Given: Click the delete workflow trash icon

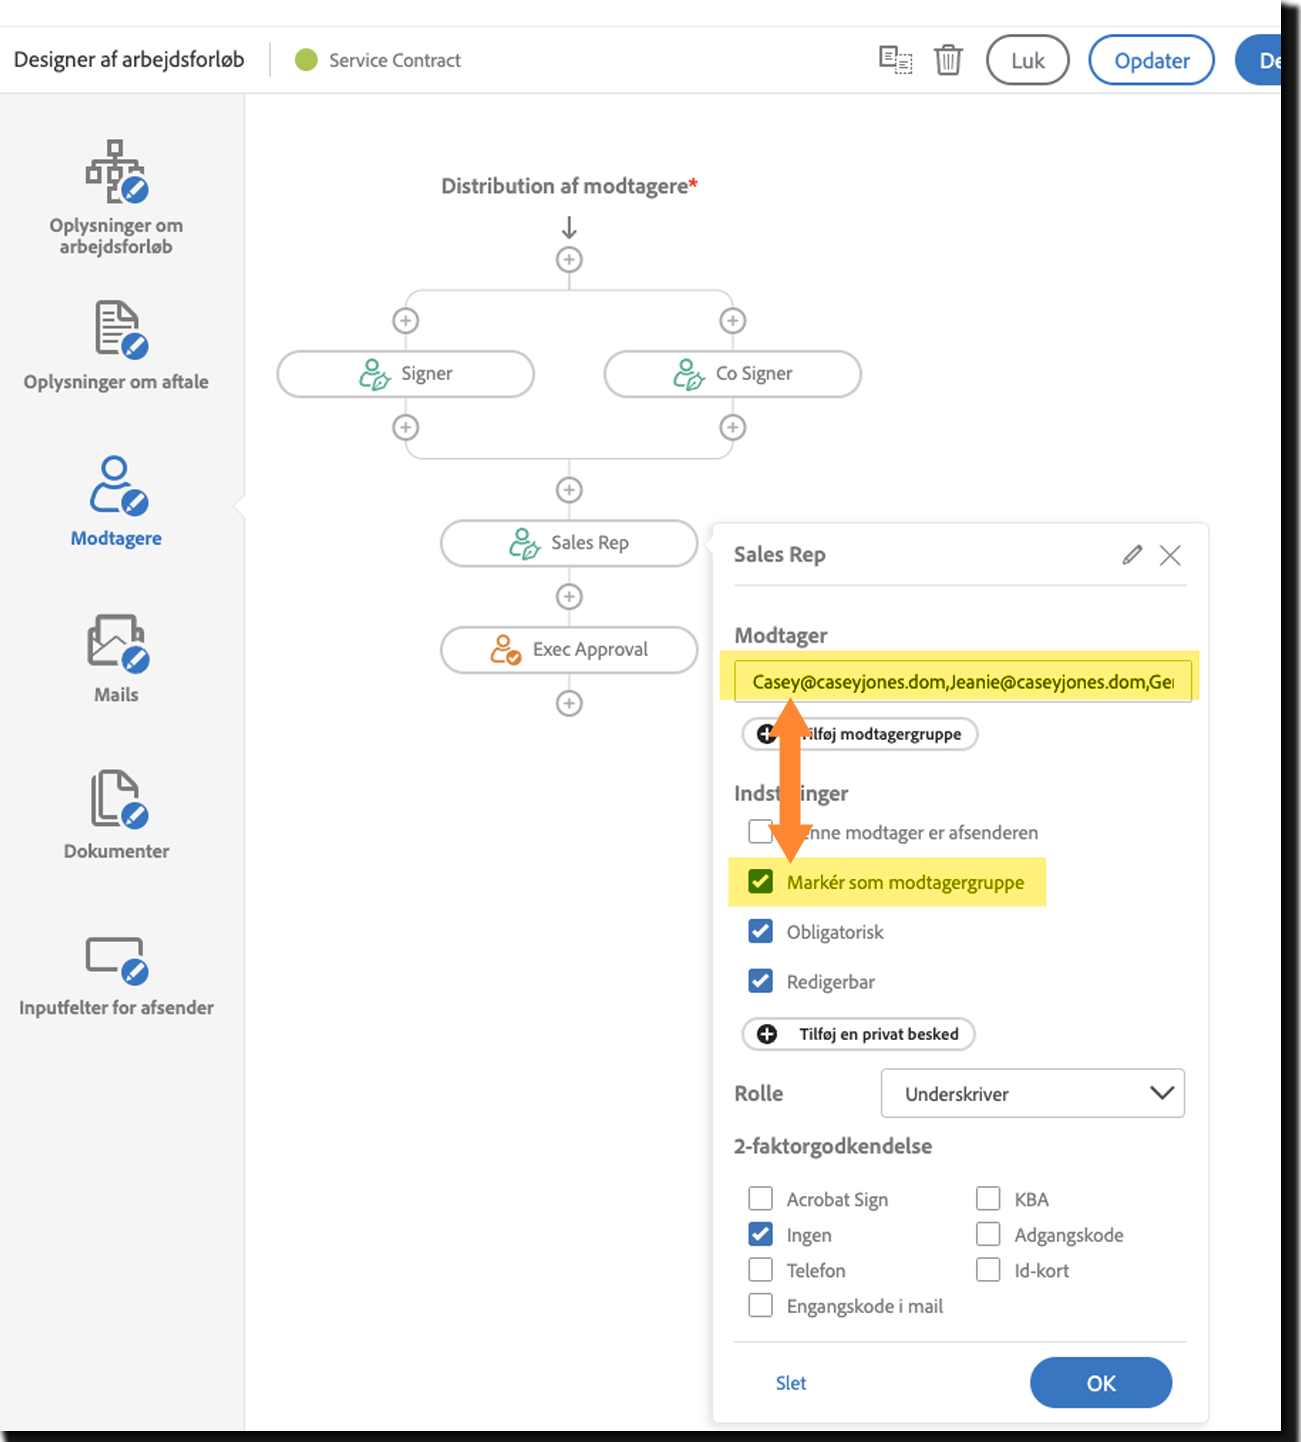Looking at the screenshot, I should (946, 60).
